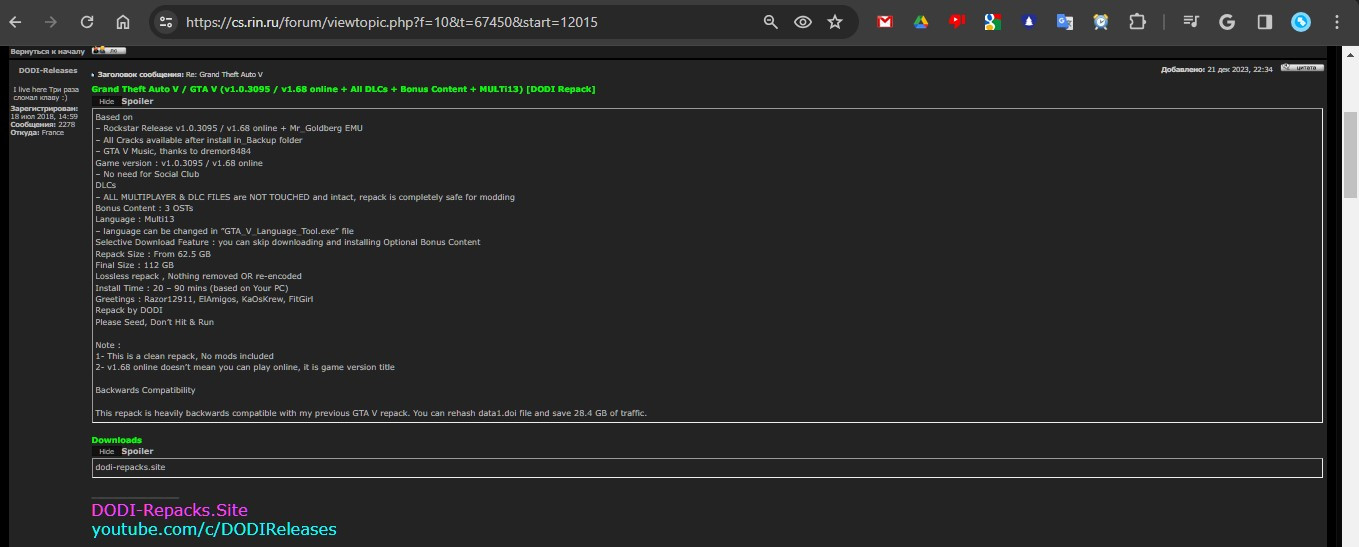This screenshot has width=1359, height=547.
Task: Collapse the Downloads spoiler with Hide
Action: [106, 452]
